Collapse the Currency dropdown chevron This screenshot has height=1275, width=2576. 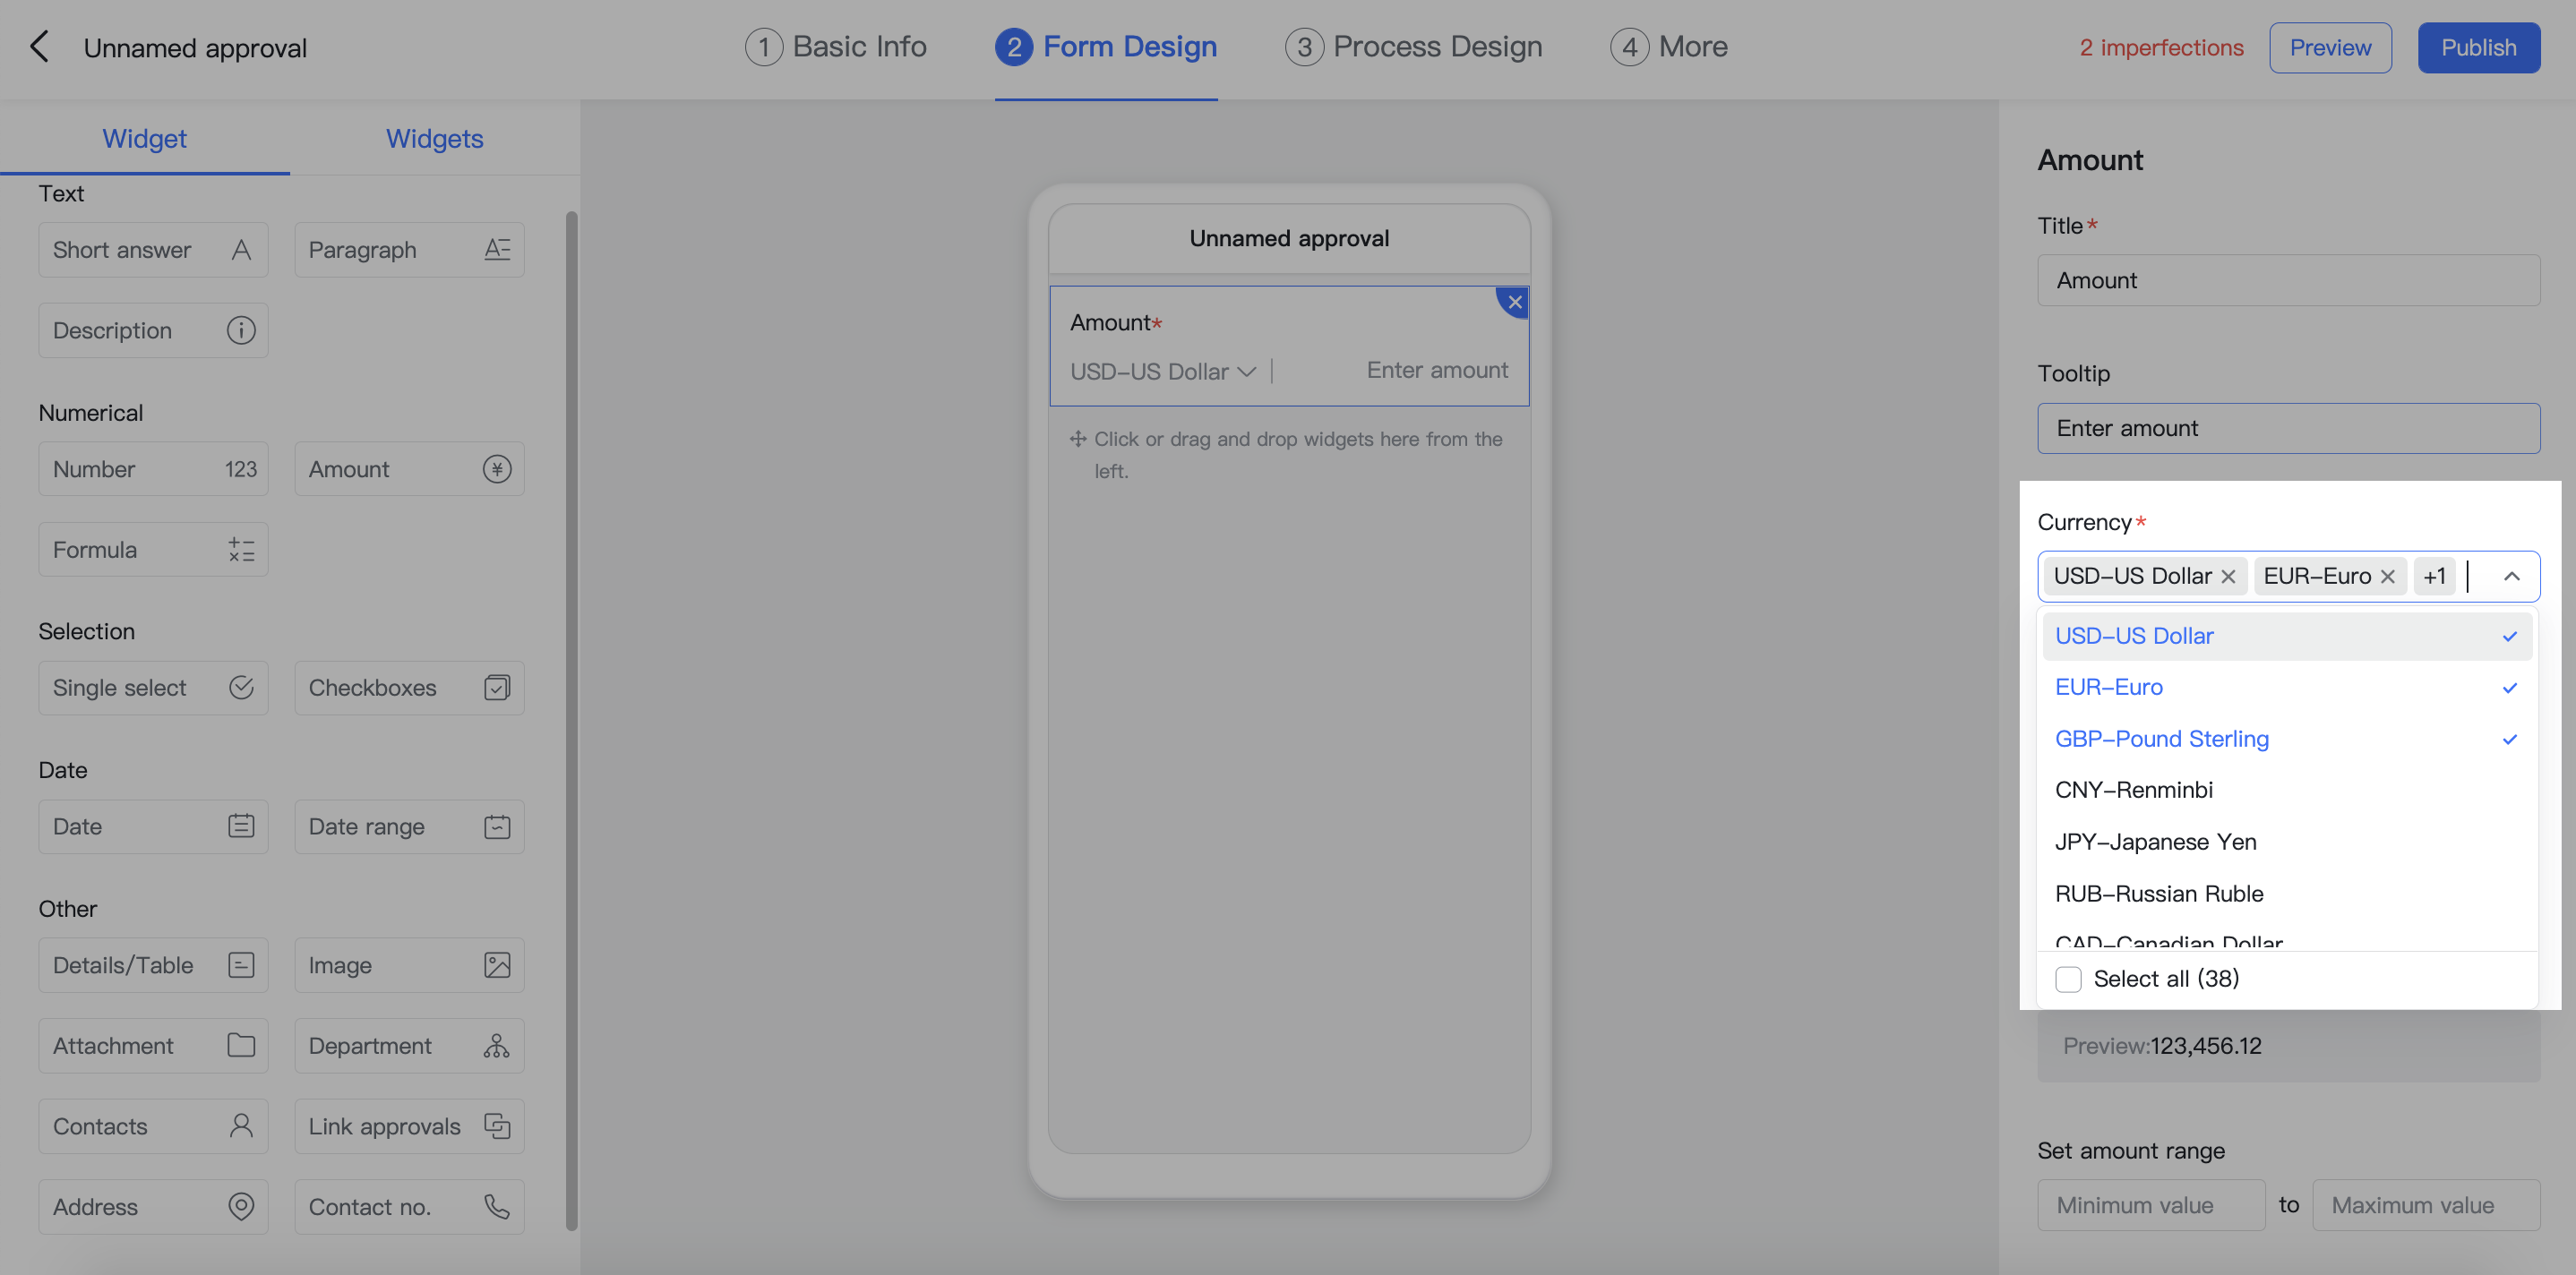pos(2511,577)
